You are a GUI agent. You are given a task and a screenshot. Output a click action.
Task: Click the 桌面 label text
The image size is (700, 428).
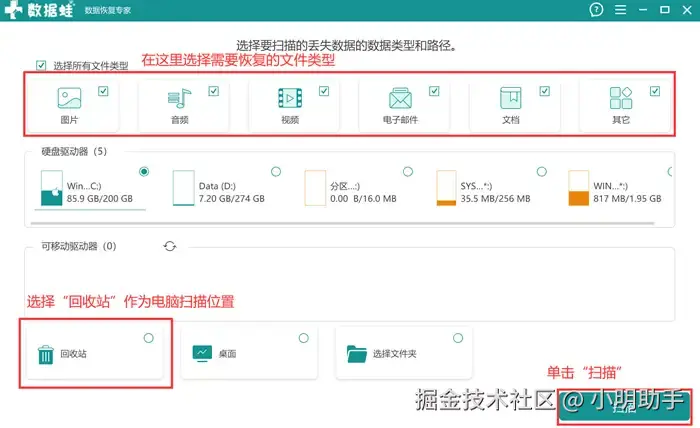coord(227,354)
